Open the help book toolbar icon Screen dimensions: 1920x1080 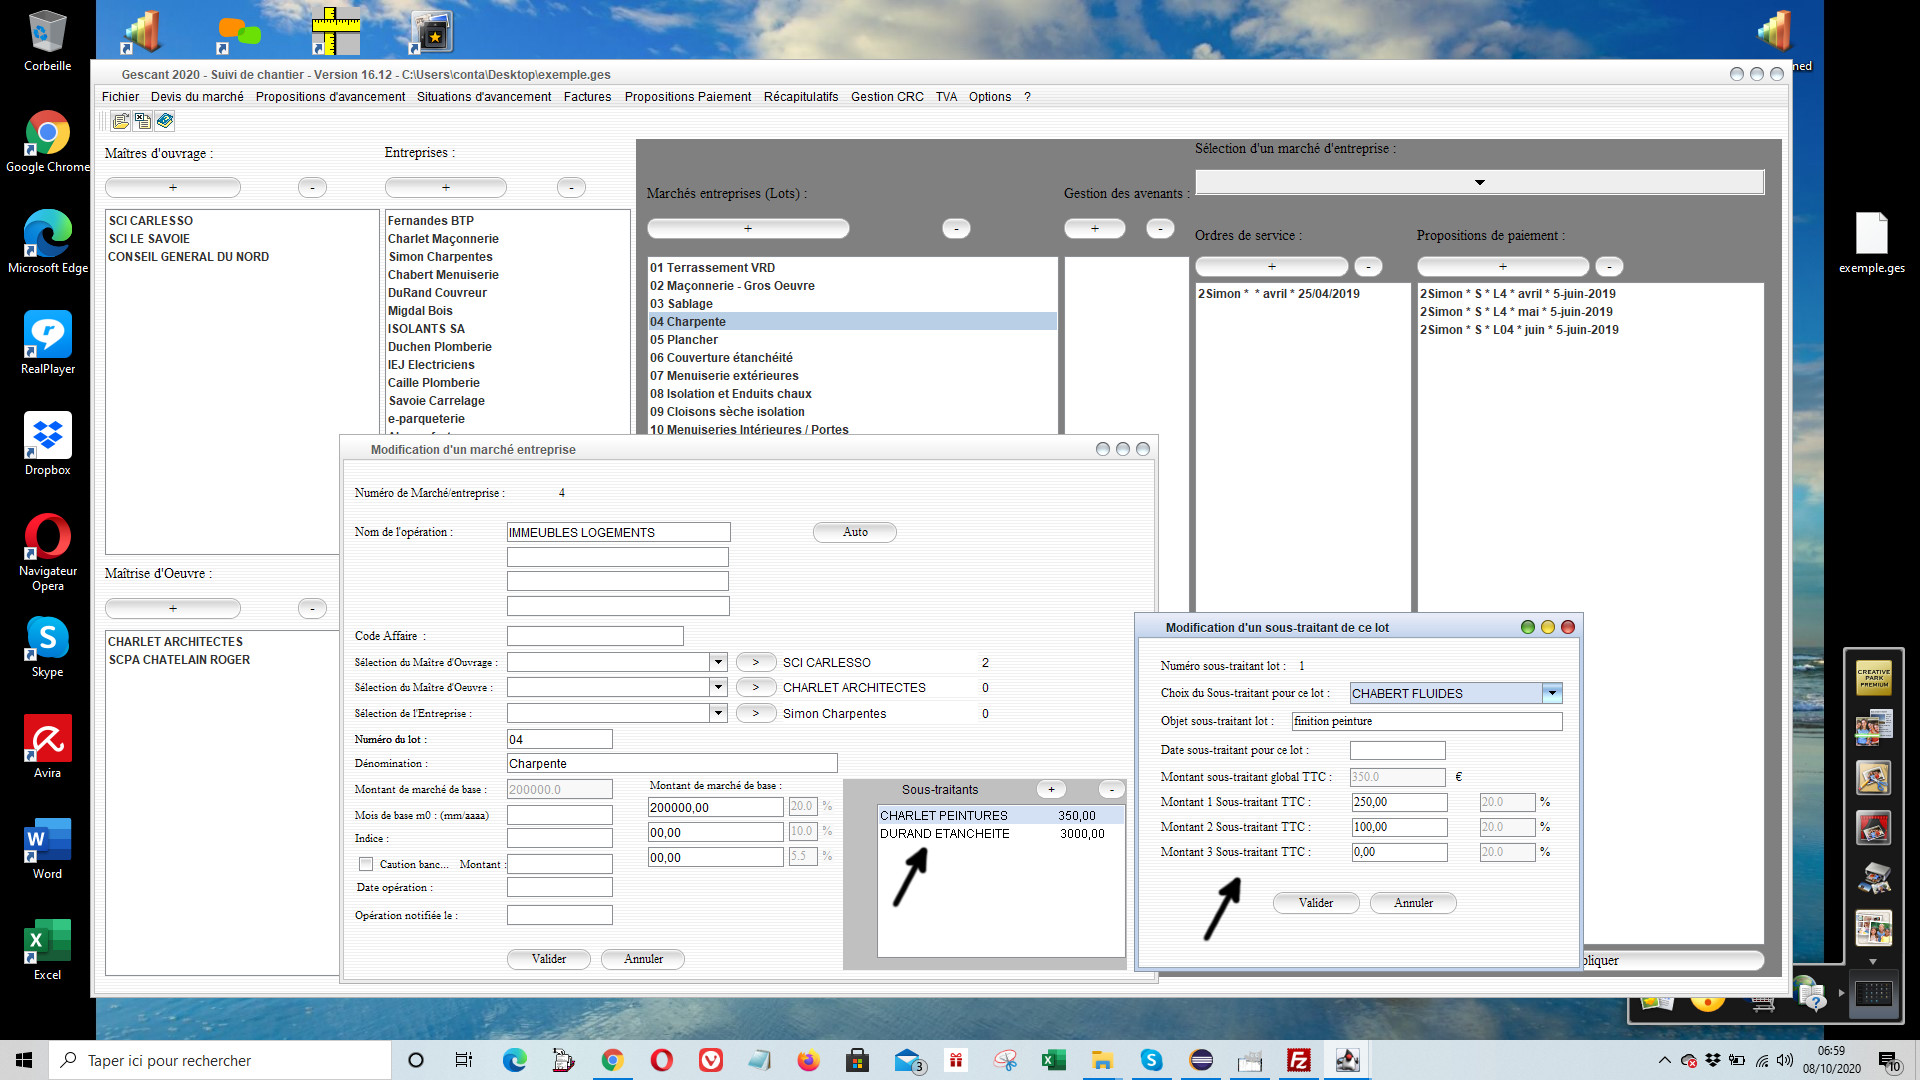(x=165, y=121)
